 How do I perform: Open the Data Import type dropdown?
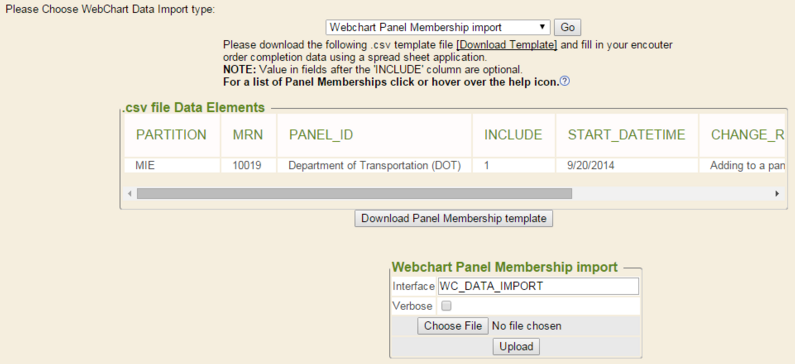coord(438,27)
